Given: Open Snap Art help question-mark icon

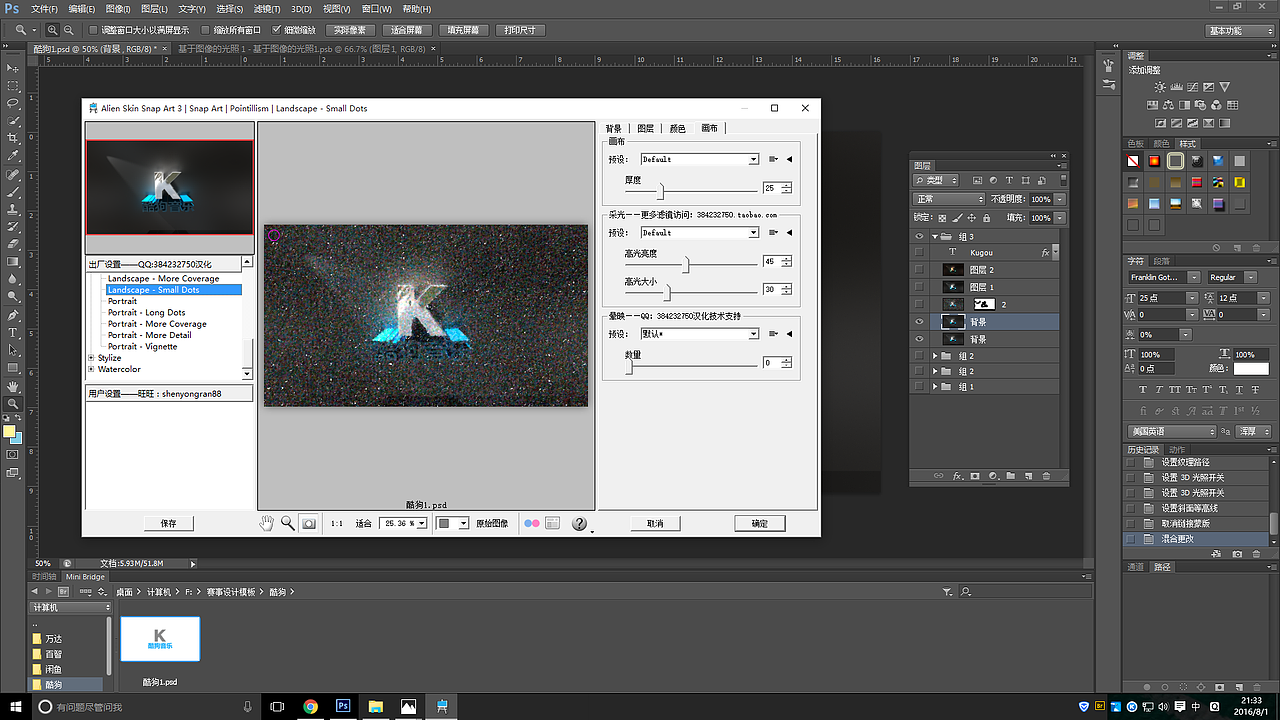Looking at the screenshot, I should point(579,523).
